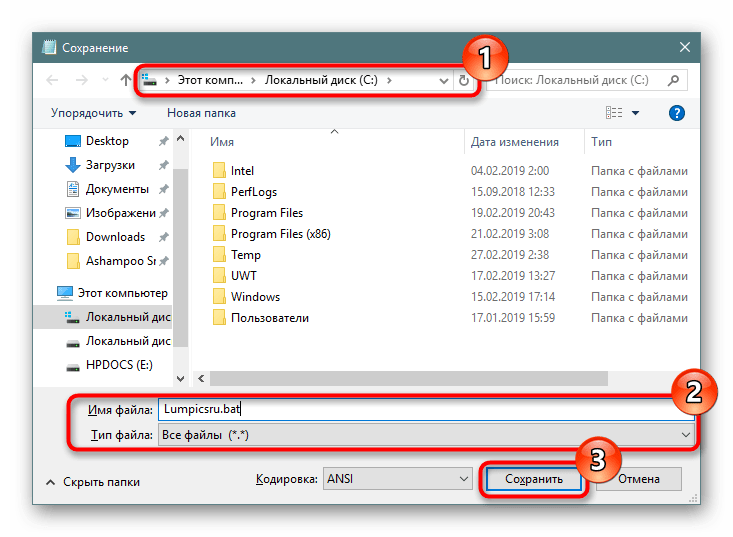Click Windows folder icon
Image resolution: width=733 pixels, height=537 pixels.
click(x=219, y=297)
